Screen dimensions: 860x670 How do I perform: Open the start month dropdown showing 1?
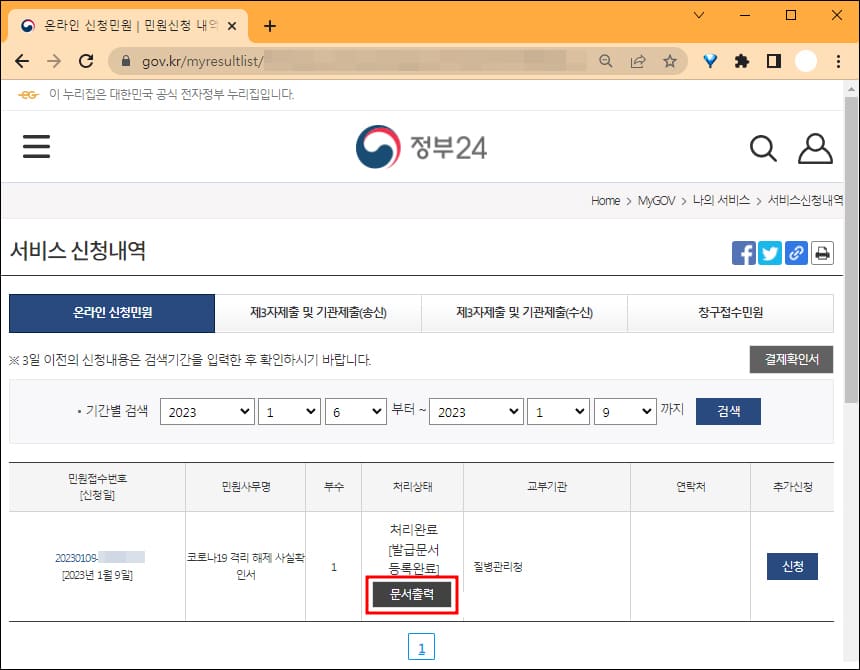(289, 411)
